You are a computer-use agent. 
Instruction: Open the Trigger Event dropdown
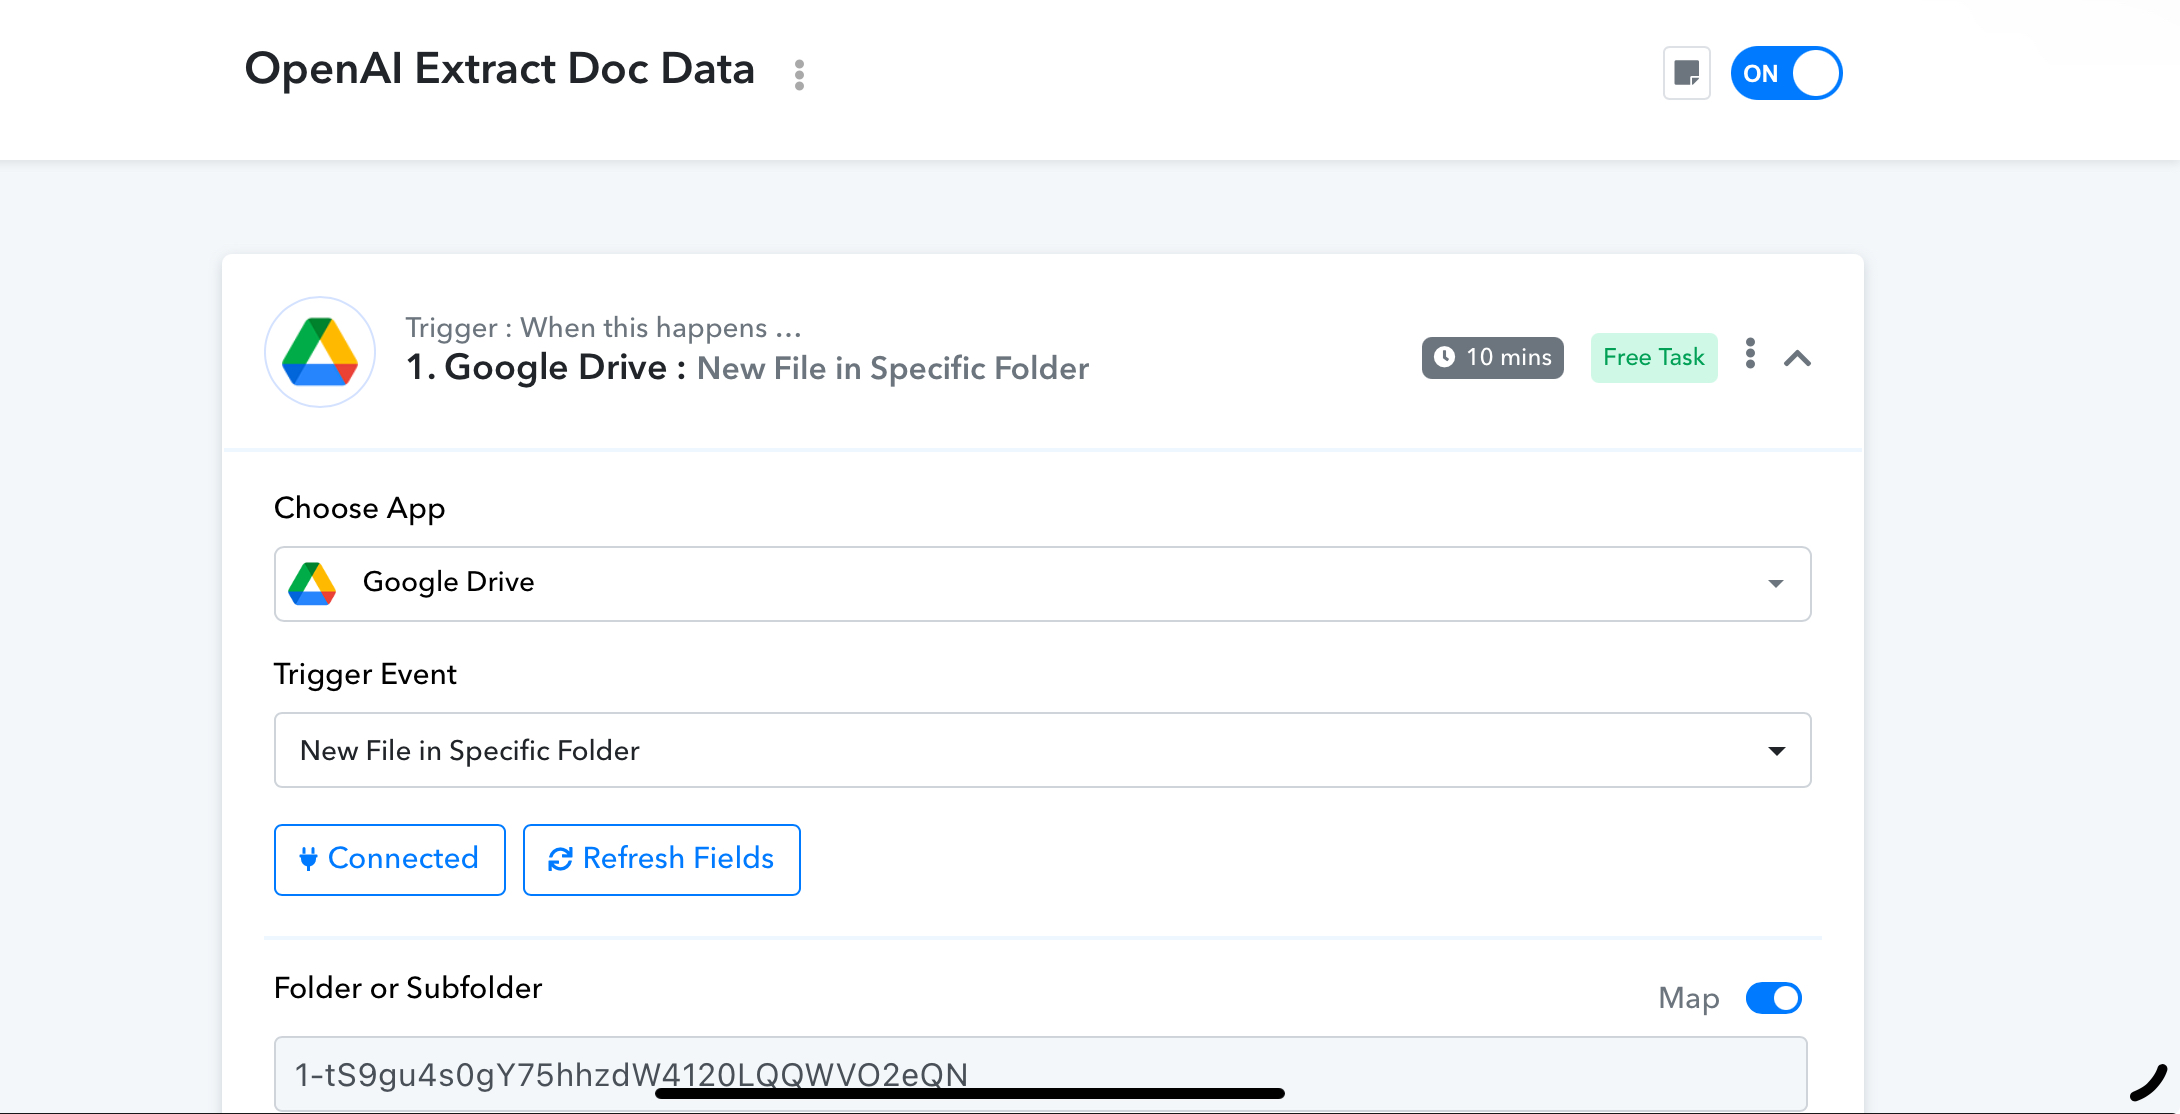point(1042,750)
